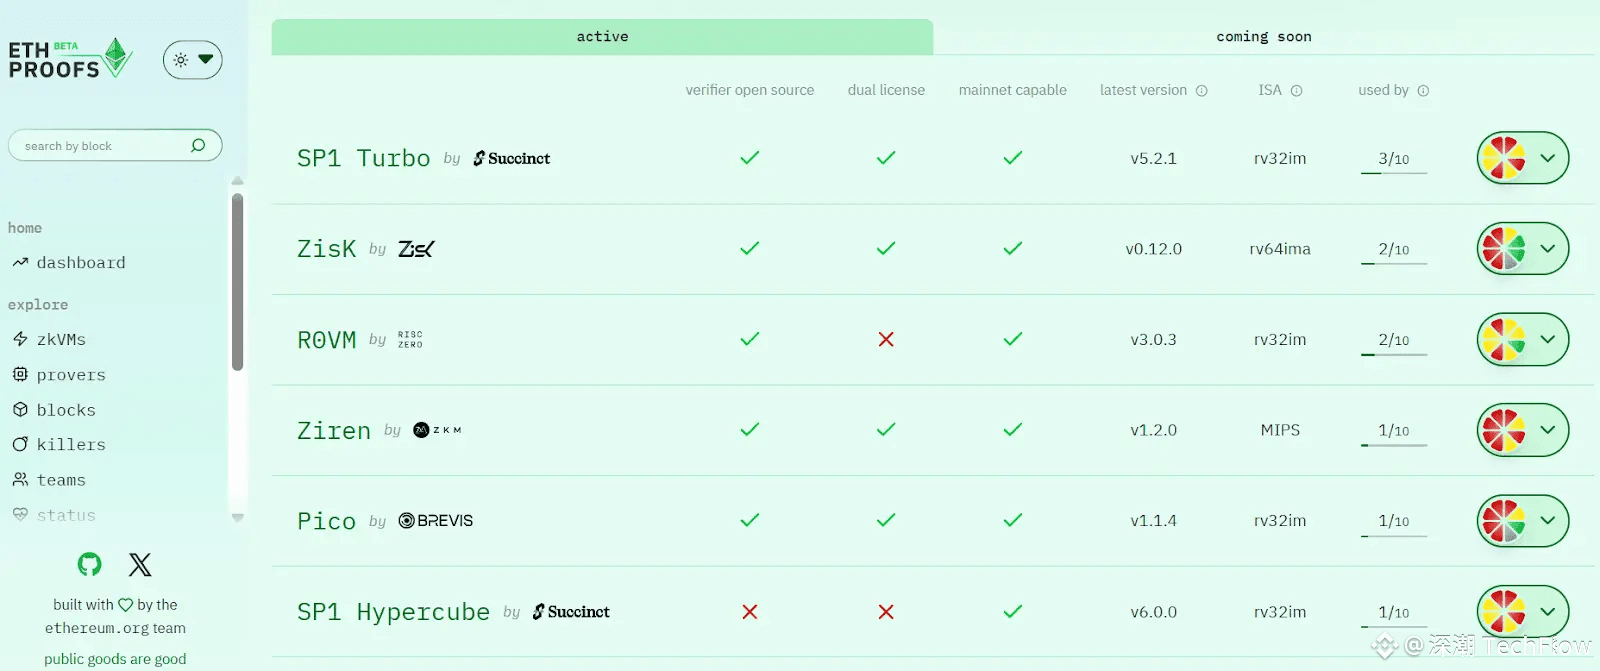Viewport: 1600px width, 671px height.
Task: Click the info icon beside ISA
Action: [1297, 91]
